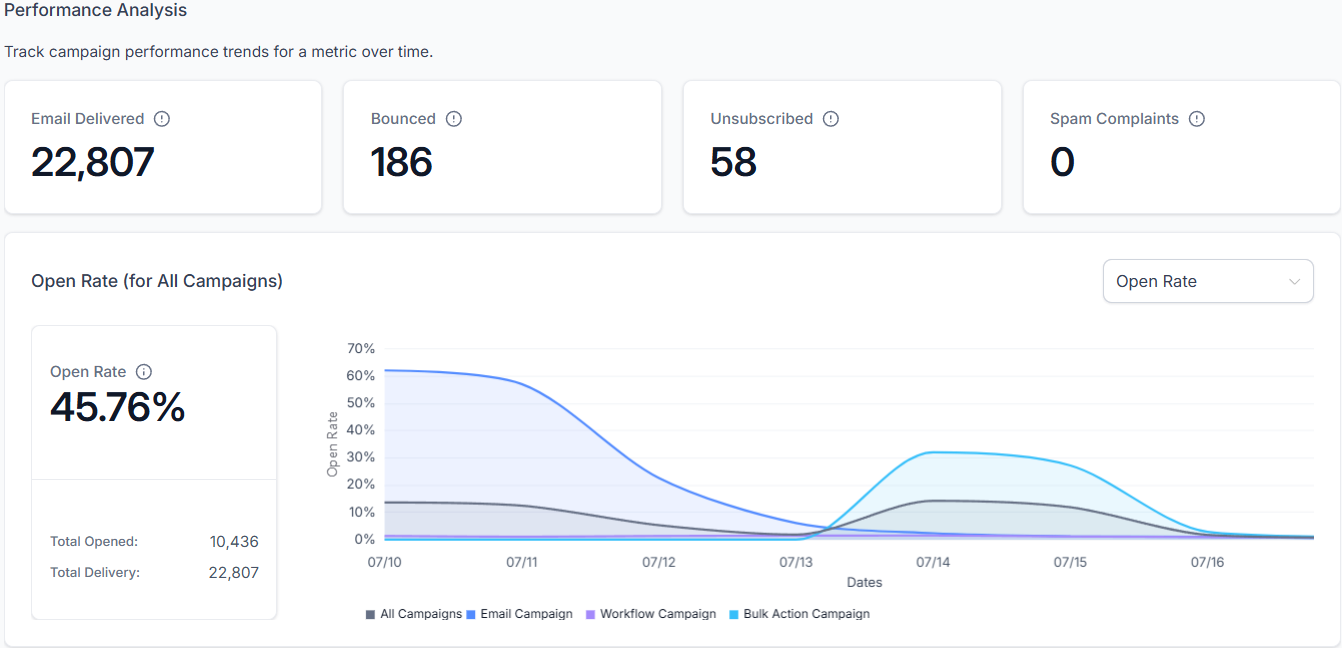Click the Spam Complaints card label

point(1114,118)
